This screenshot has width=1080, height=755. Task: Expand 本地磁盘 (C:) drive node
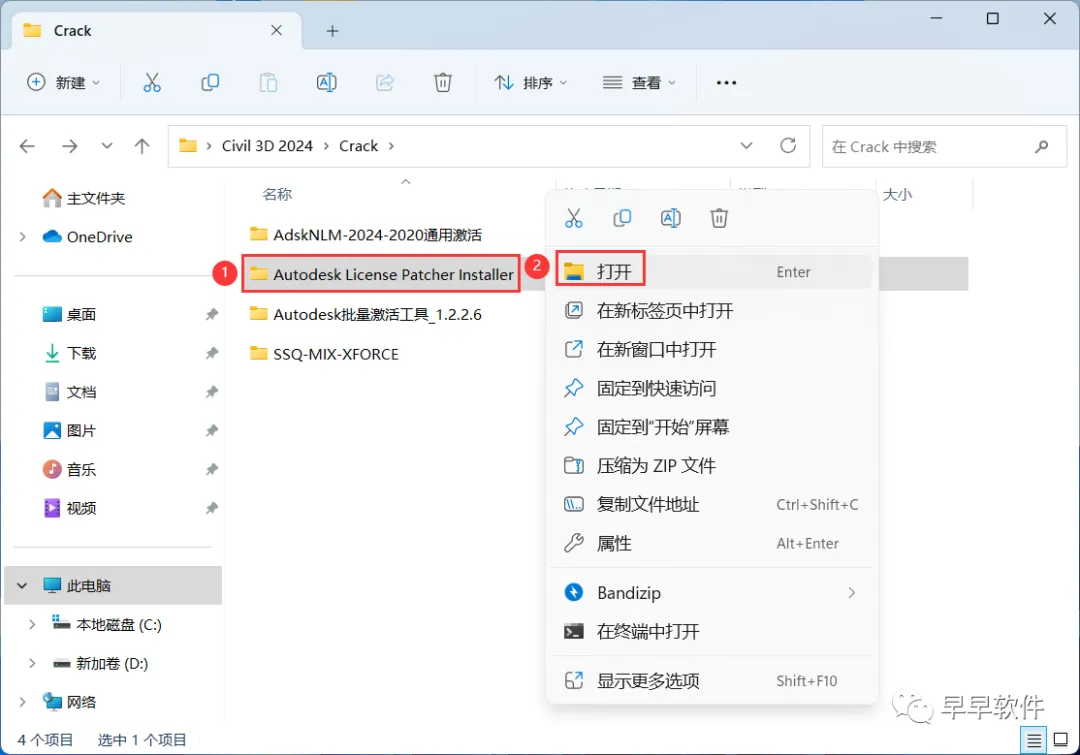point(32,625)
